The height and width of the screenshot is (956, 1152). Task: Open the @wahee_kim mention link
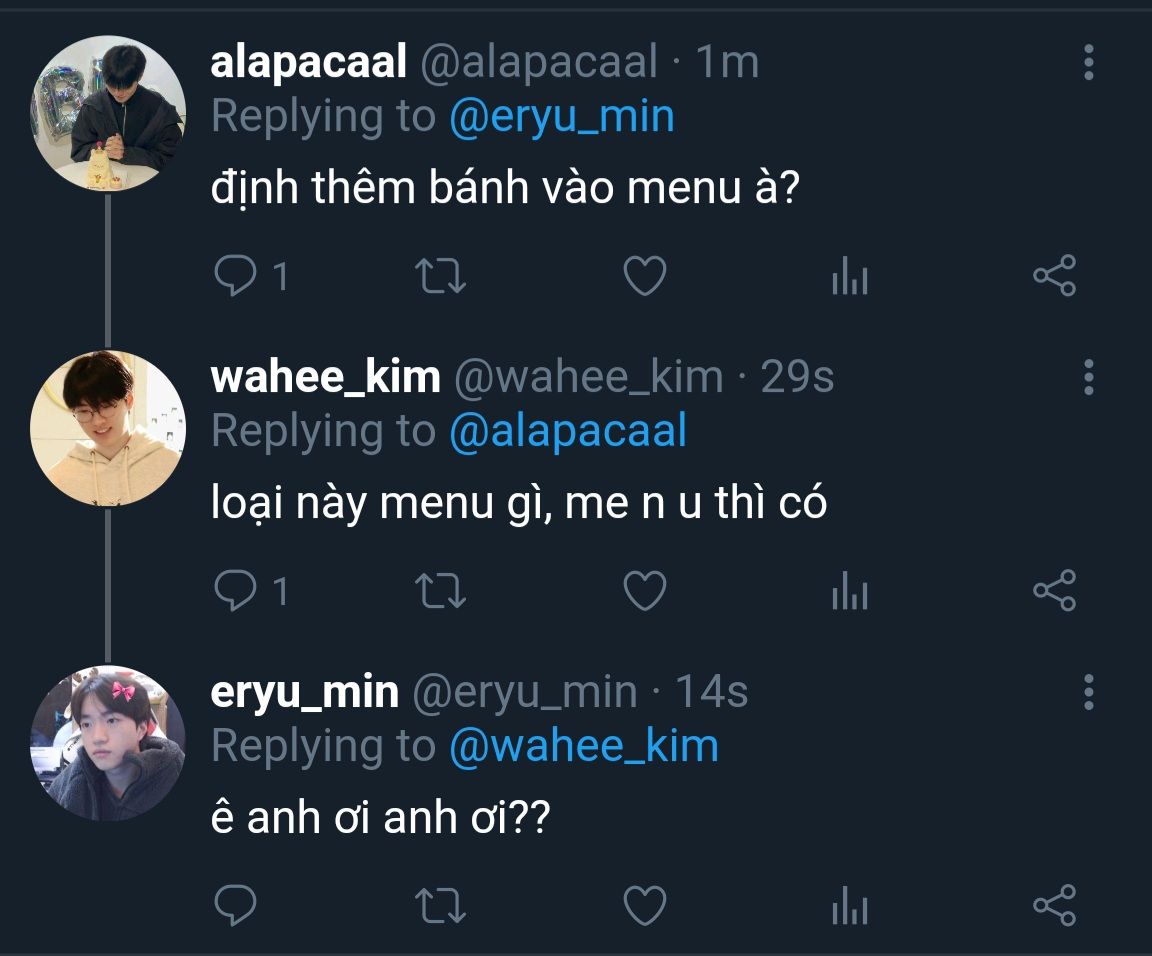click(x=584, y=747)
